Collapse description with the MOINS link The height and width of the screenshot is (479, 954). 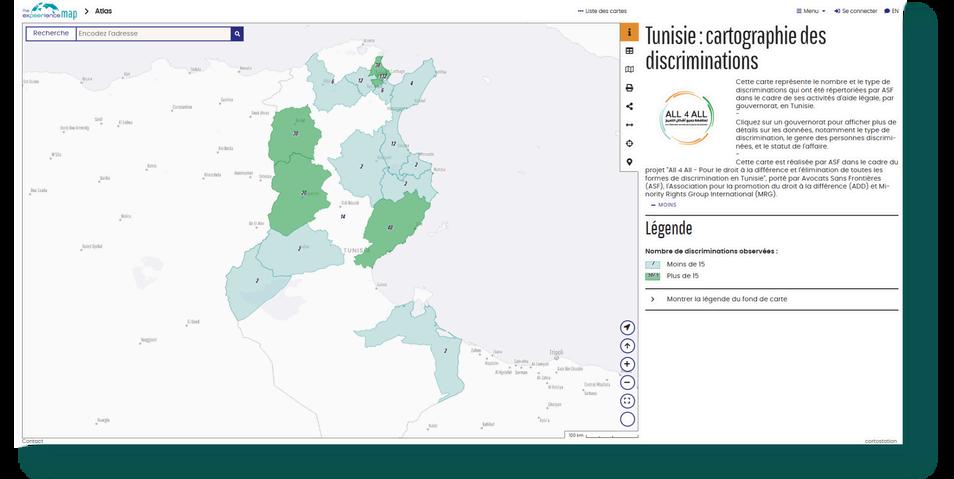(664, 205)
